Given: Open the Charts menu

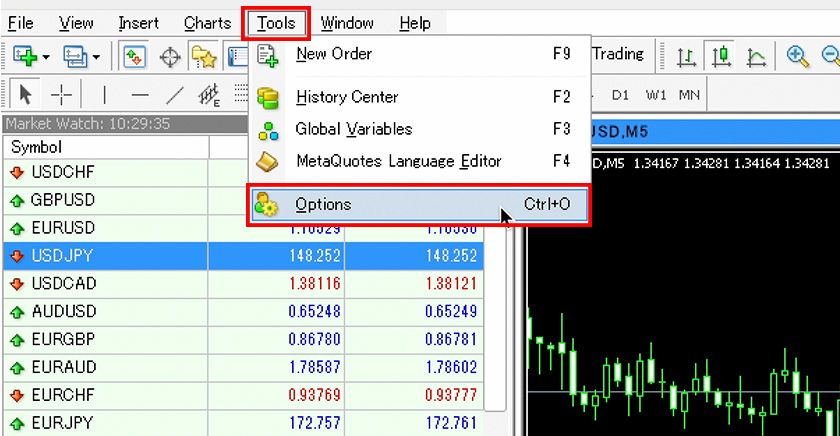Looking at the screenshot, I should point(207,23).
